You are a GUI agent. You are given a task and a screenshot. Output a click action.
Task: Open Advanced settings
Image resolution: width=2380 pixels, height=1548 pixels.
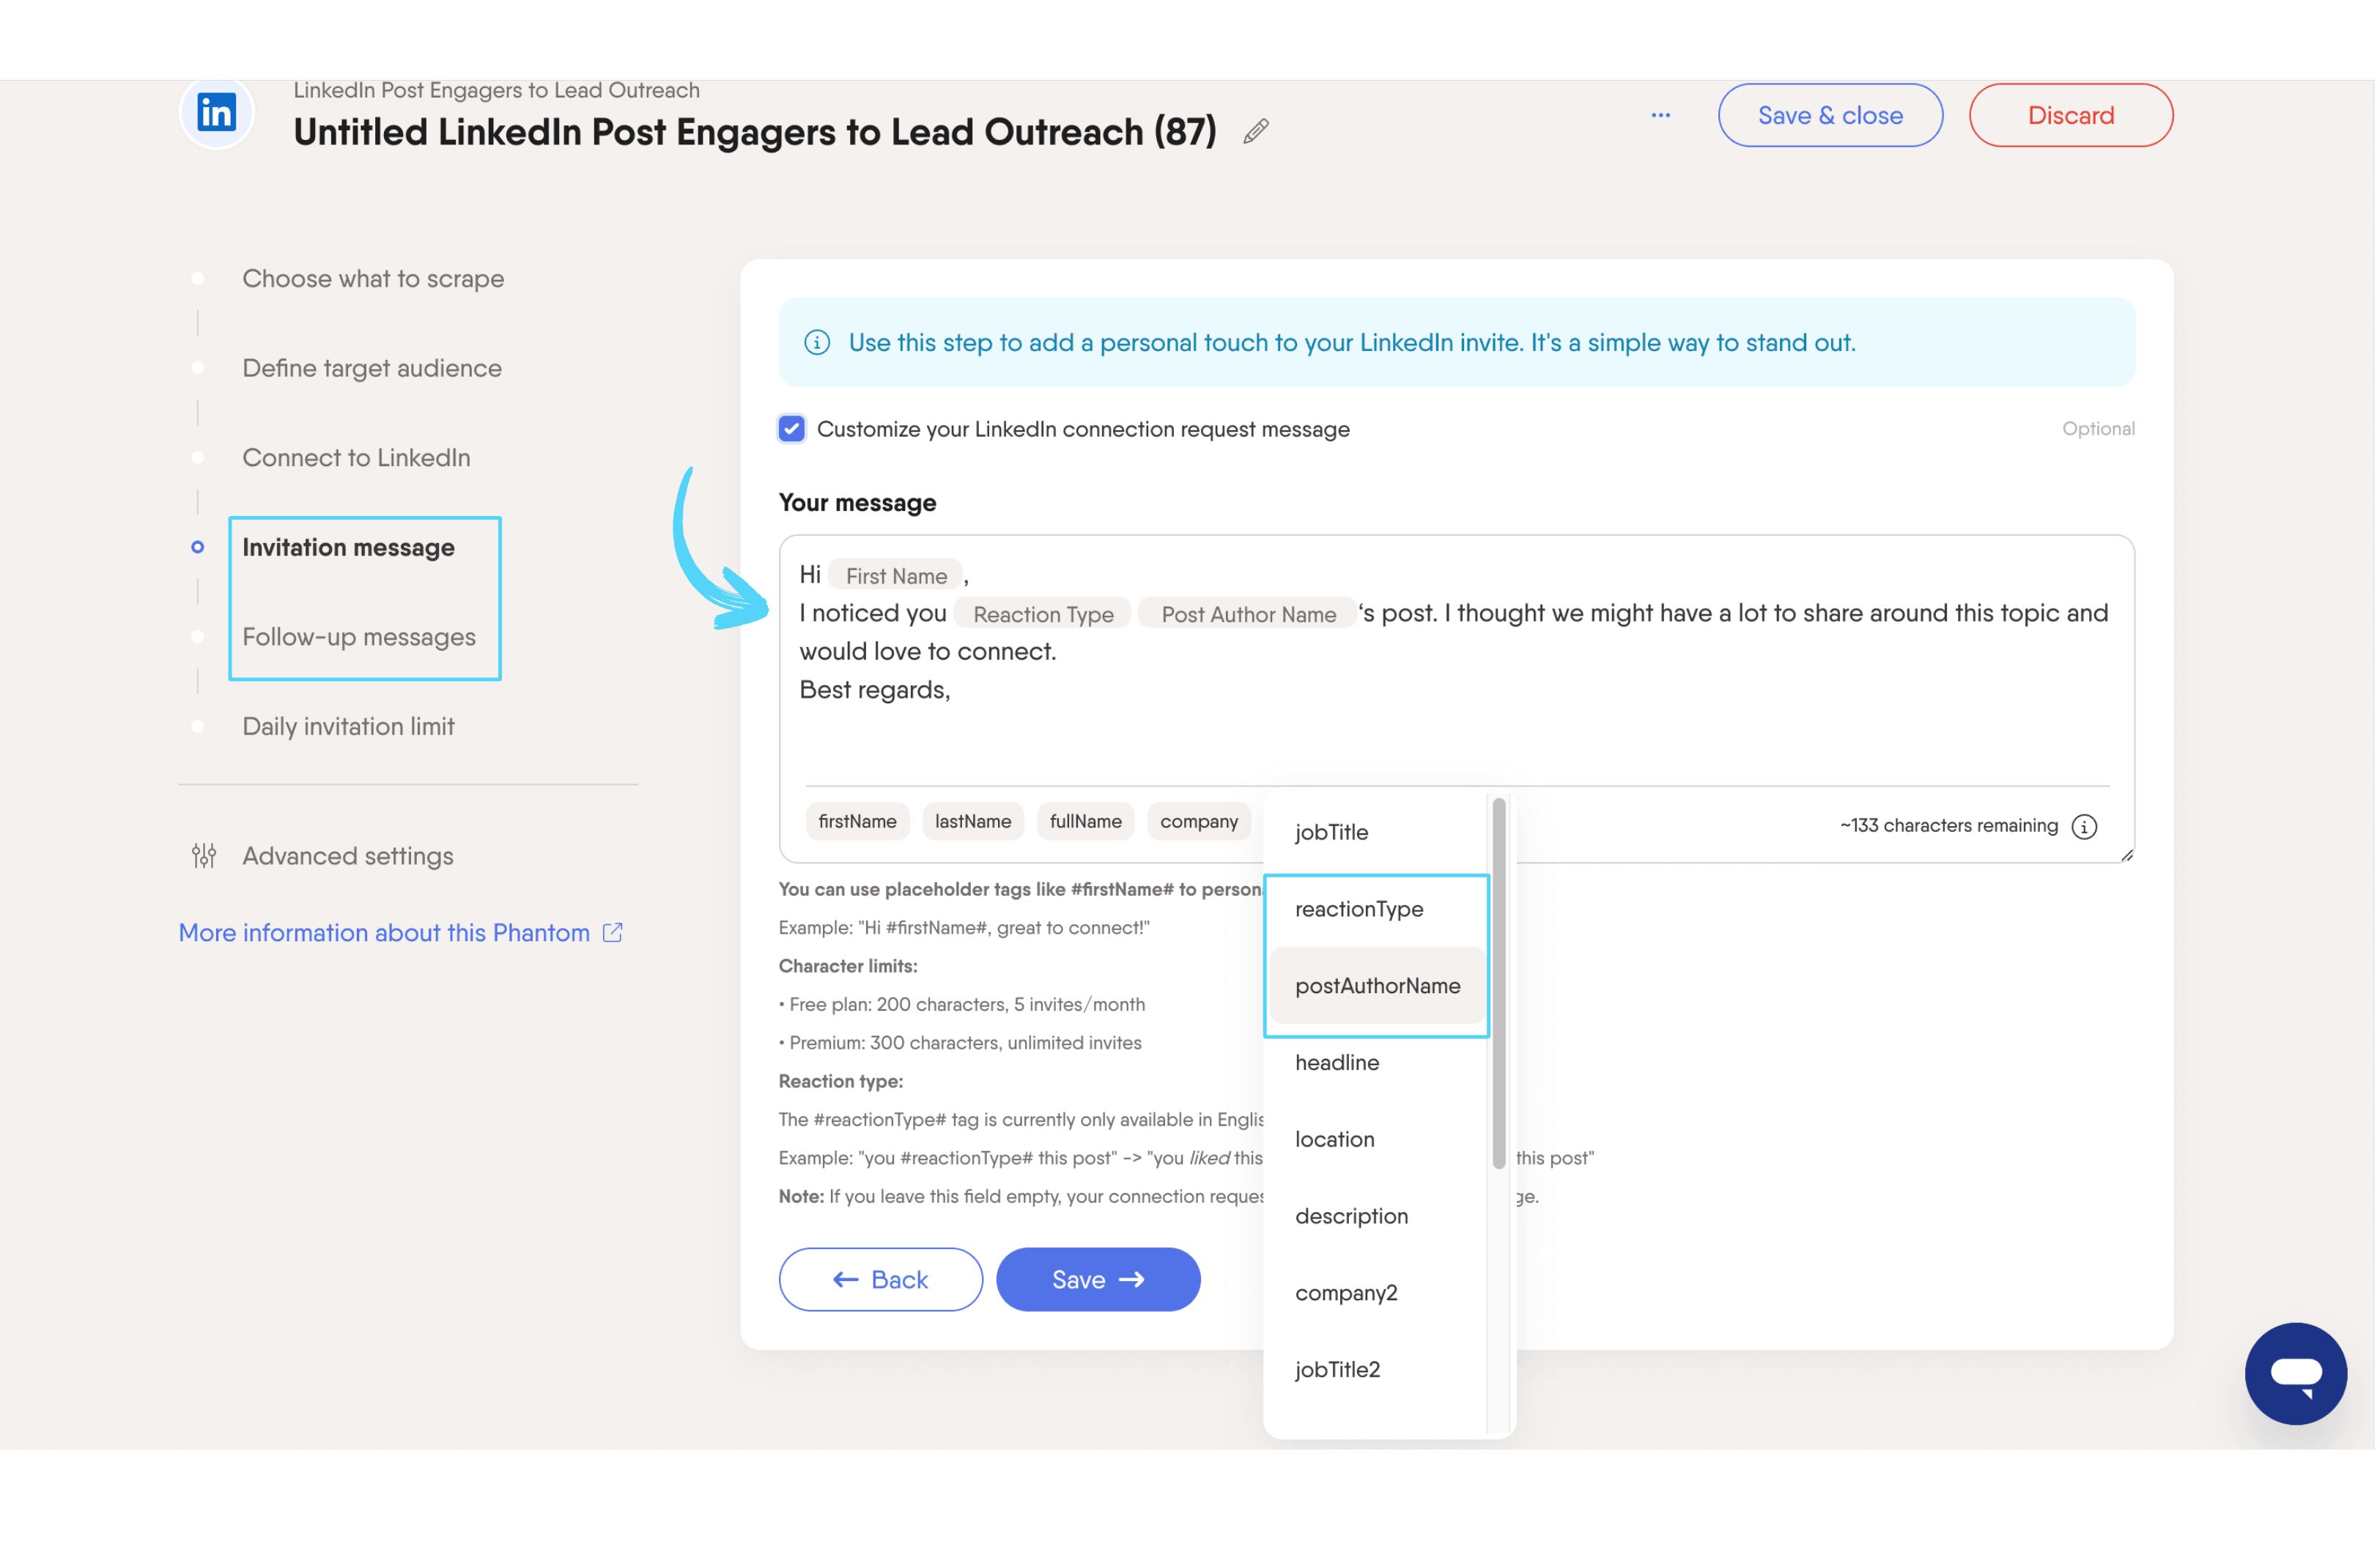click(348, 856)
